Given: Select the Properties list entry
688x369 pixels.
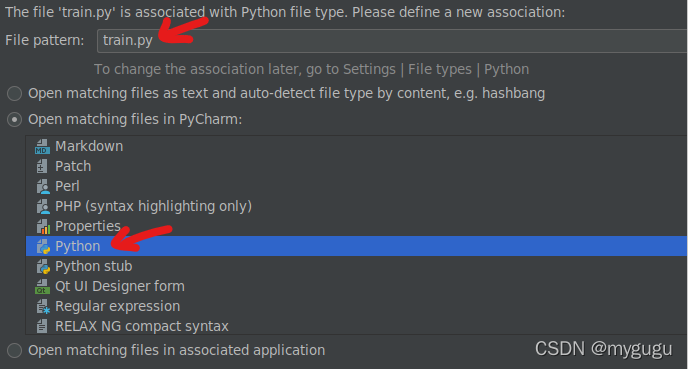Looking at the screenshot, I should [x=356, y=226].
